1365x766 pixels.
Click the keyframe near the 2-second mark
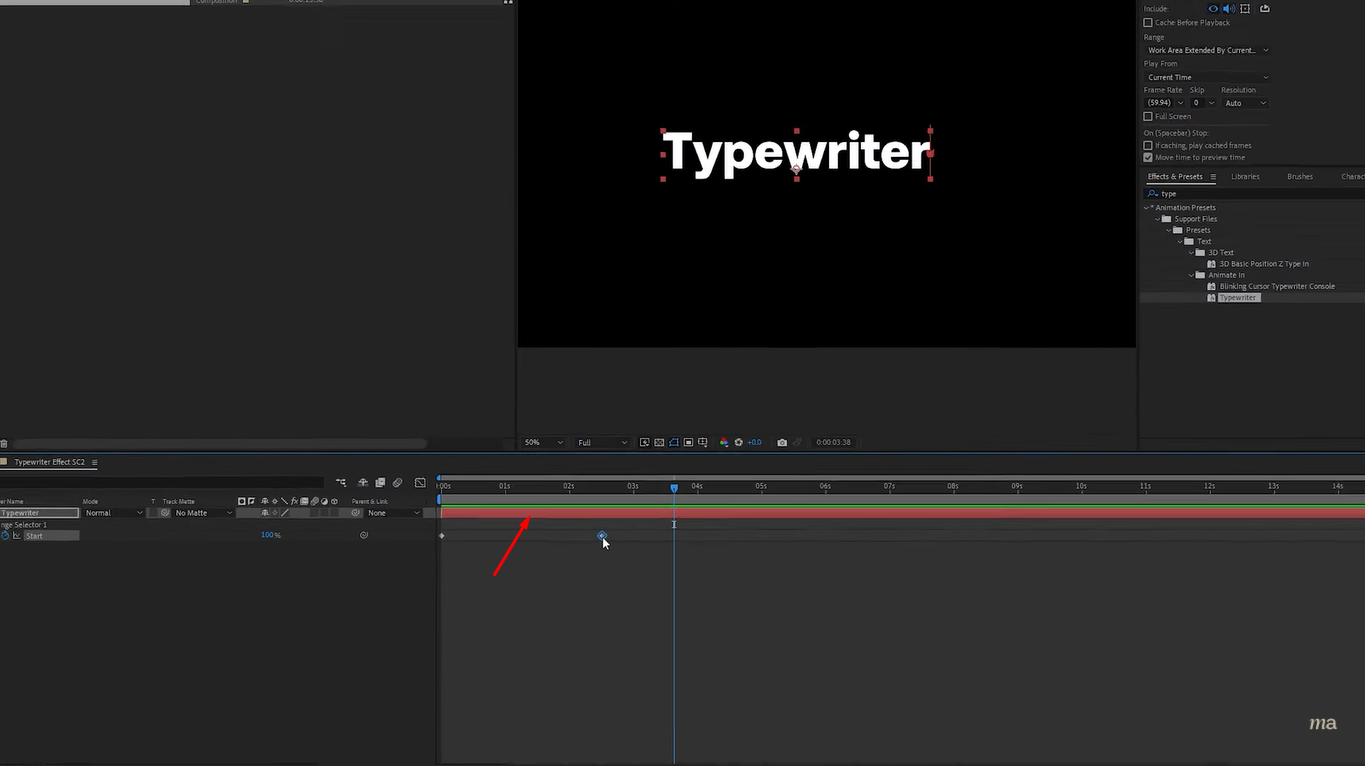coord(602,536)
